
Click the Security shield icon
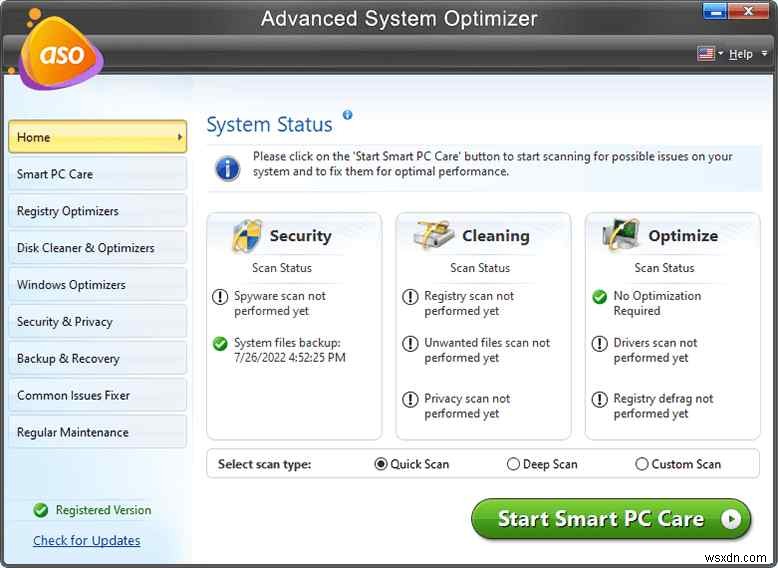click(247, 236)
